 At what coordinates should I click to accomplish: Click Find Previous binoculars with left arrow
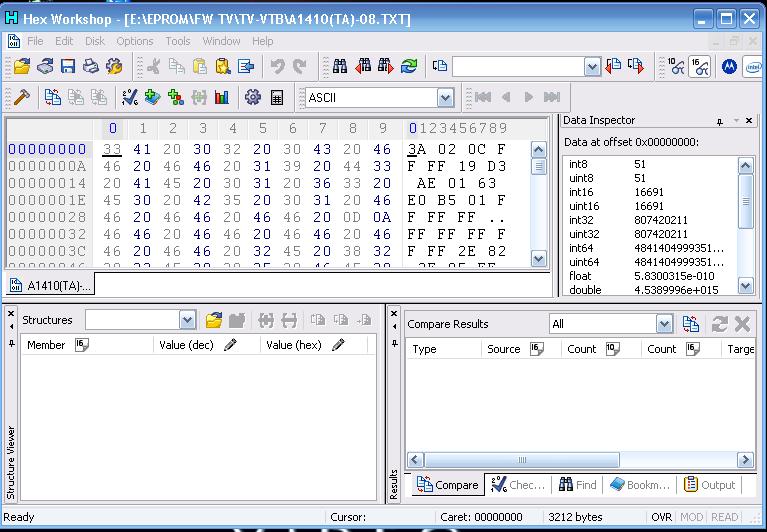pyautogui.click(x=363, y=66)
